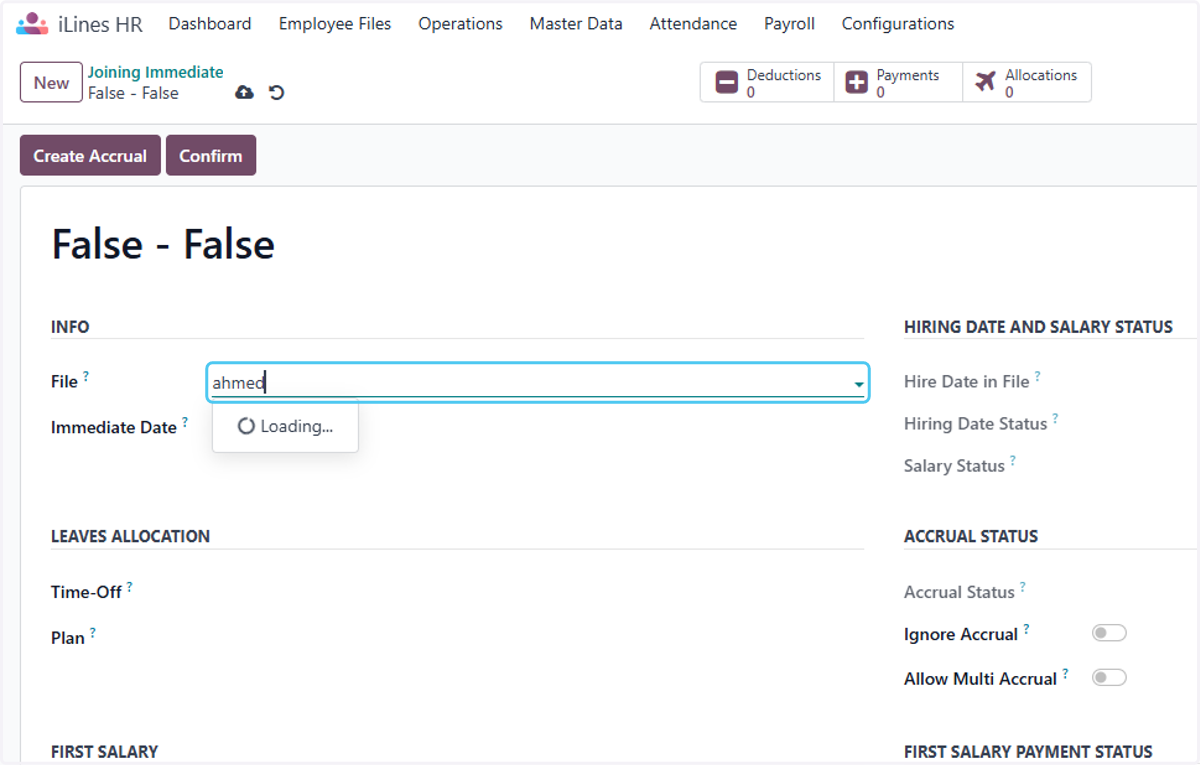Click the discard changes undo icon

(x=277, y=93)
